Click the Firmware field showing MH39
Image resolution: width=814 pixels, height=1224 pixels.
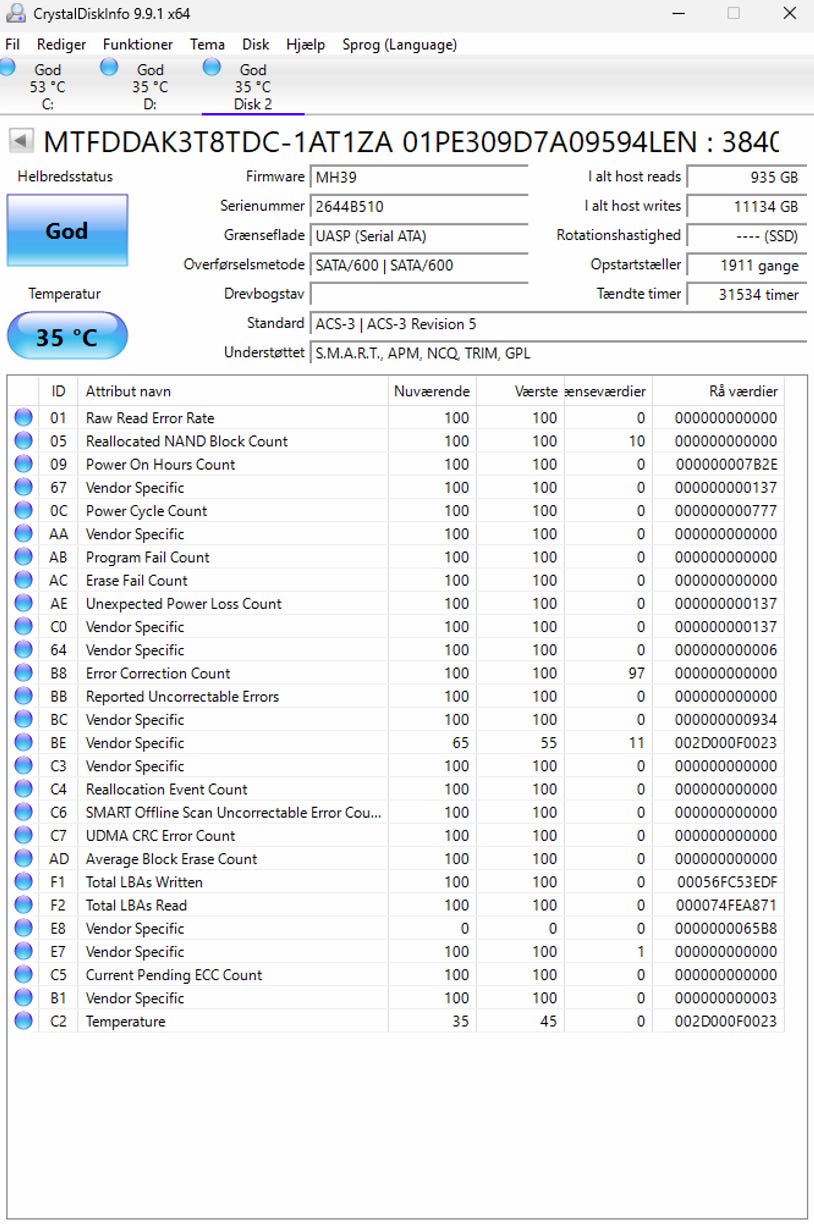pyautogui.click(x=419, y=177)
